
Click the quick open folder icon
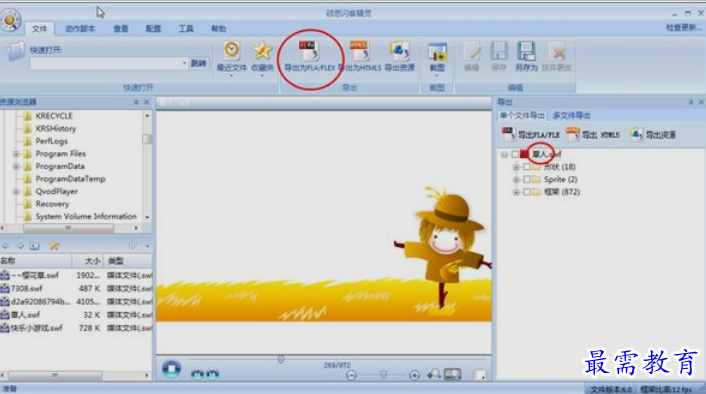point(16,50)
